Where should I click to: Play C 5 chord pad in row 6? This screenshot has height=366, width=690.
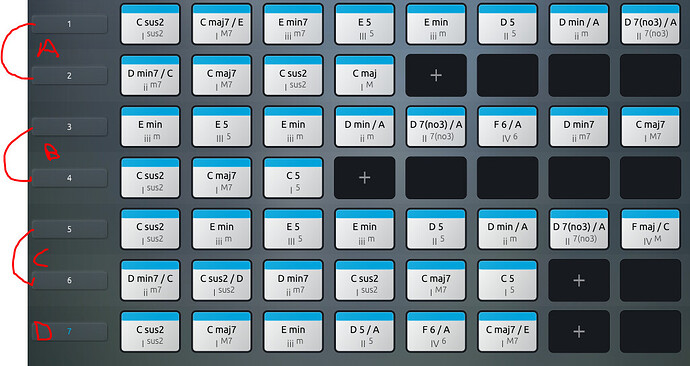click(507, 280)
